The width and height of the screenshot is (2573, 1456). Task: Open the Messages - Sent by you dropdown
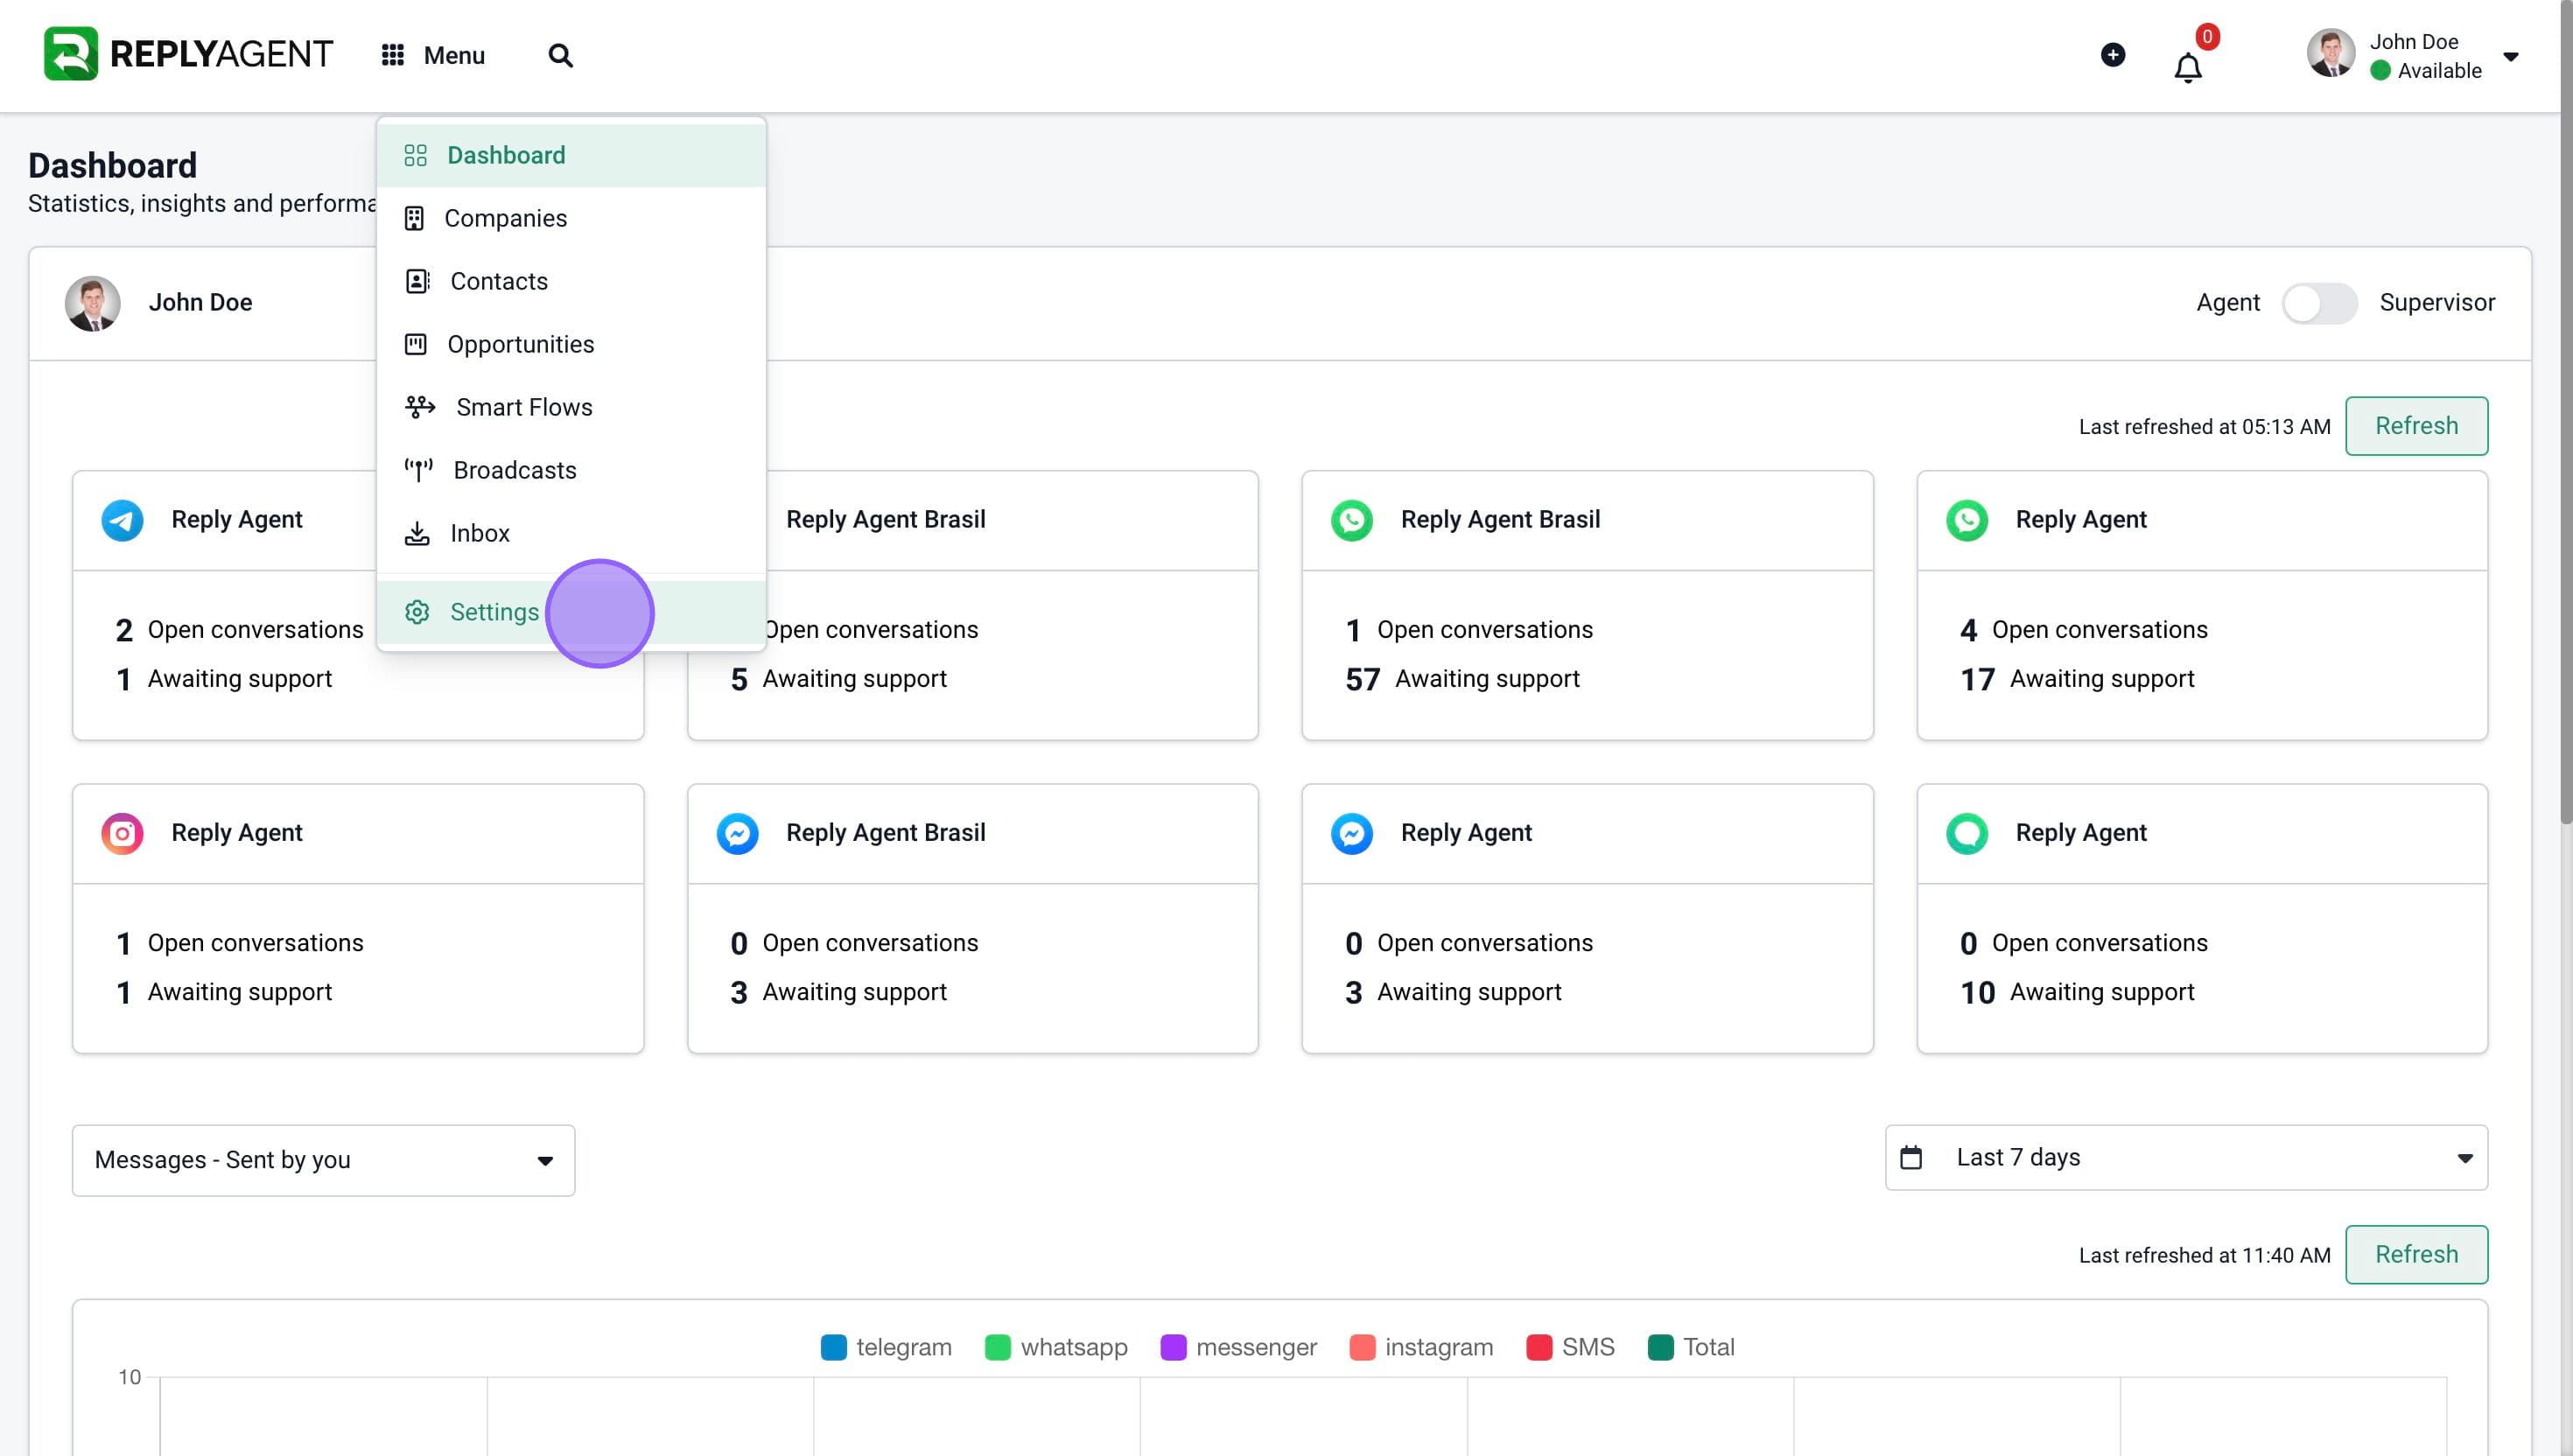[323, 1160]
